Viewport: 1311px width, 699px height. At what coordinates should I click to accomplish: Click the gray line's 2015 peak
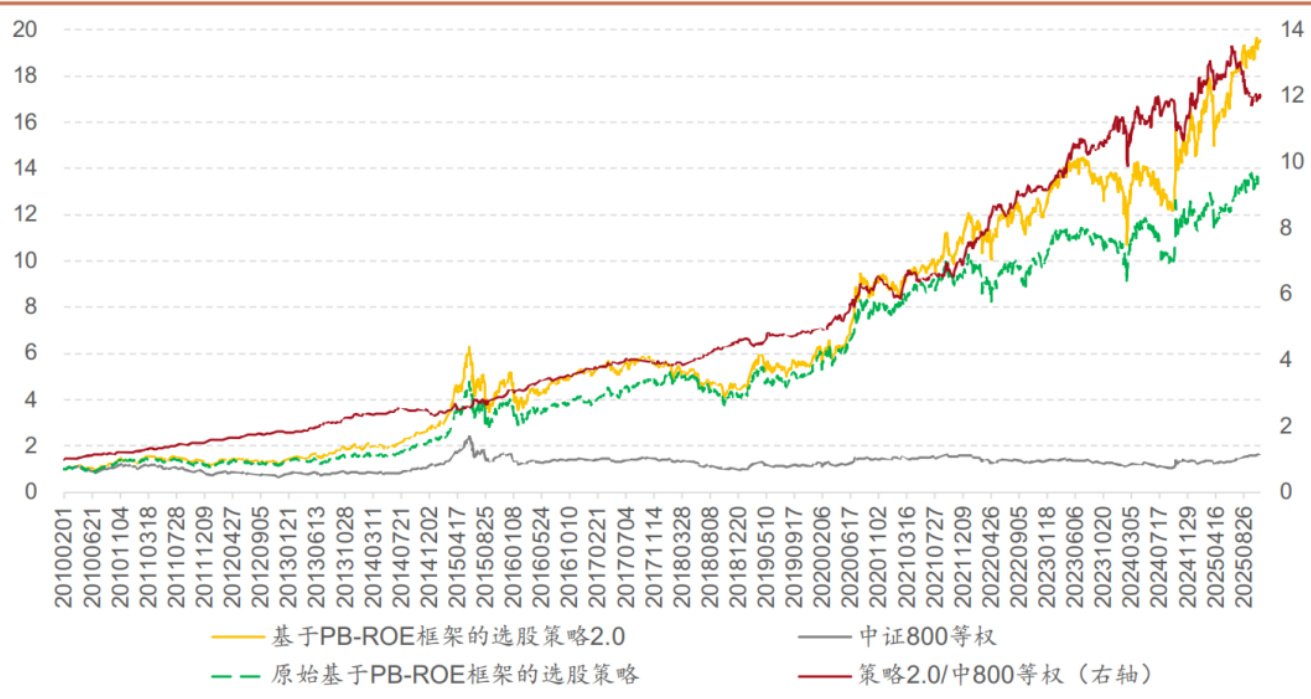point(468,437)
